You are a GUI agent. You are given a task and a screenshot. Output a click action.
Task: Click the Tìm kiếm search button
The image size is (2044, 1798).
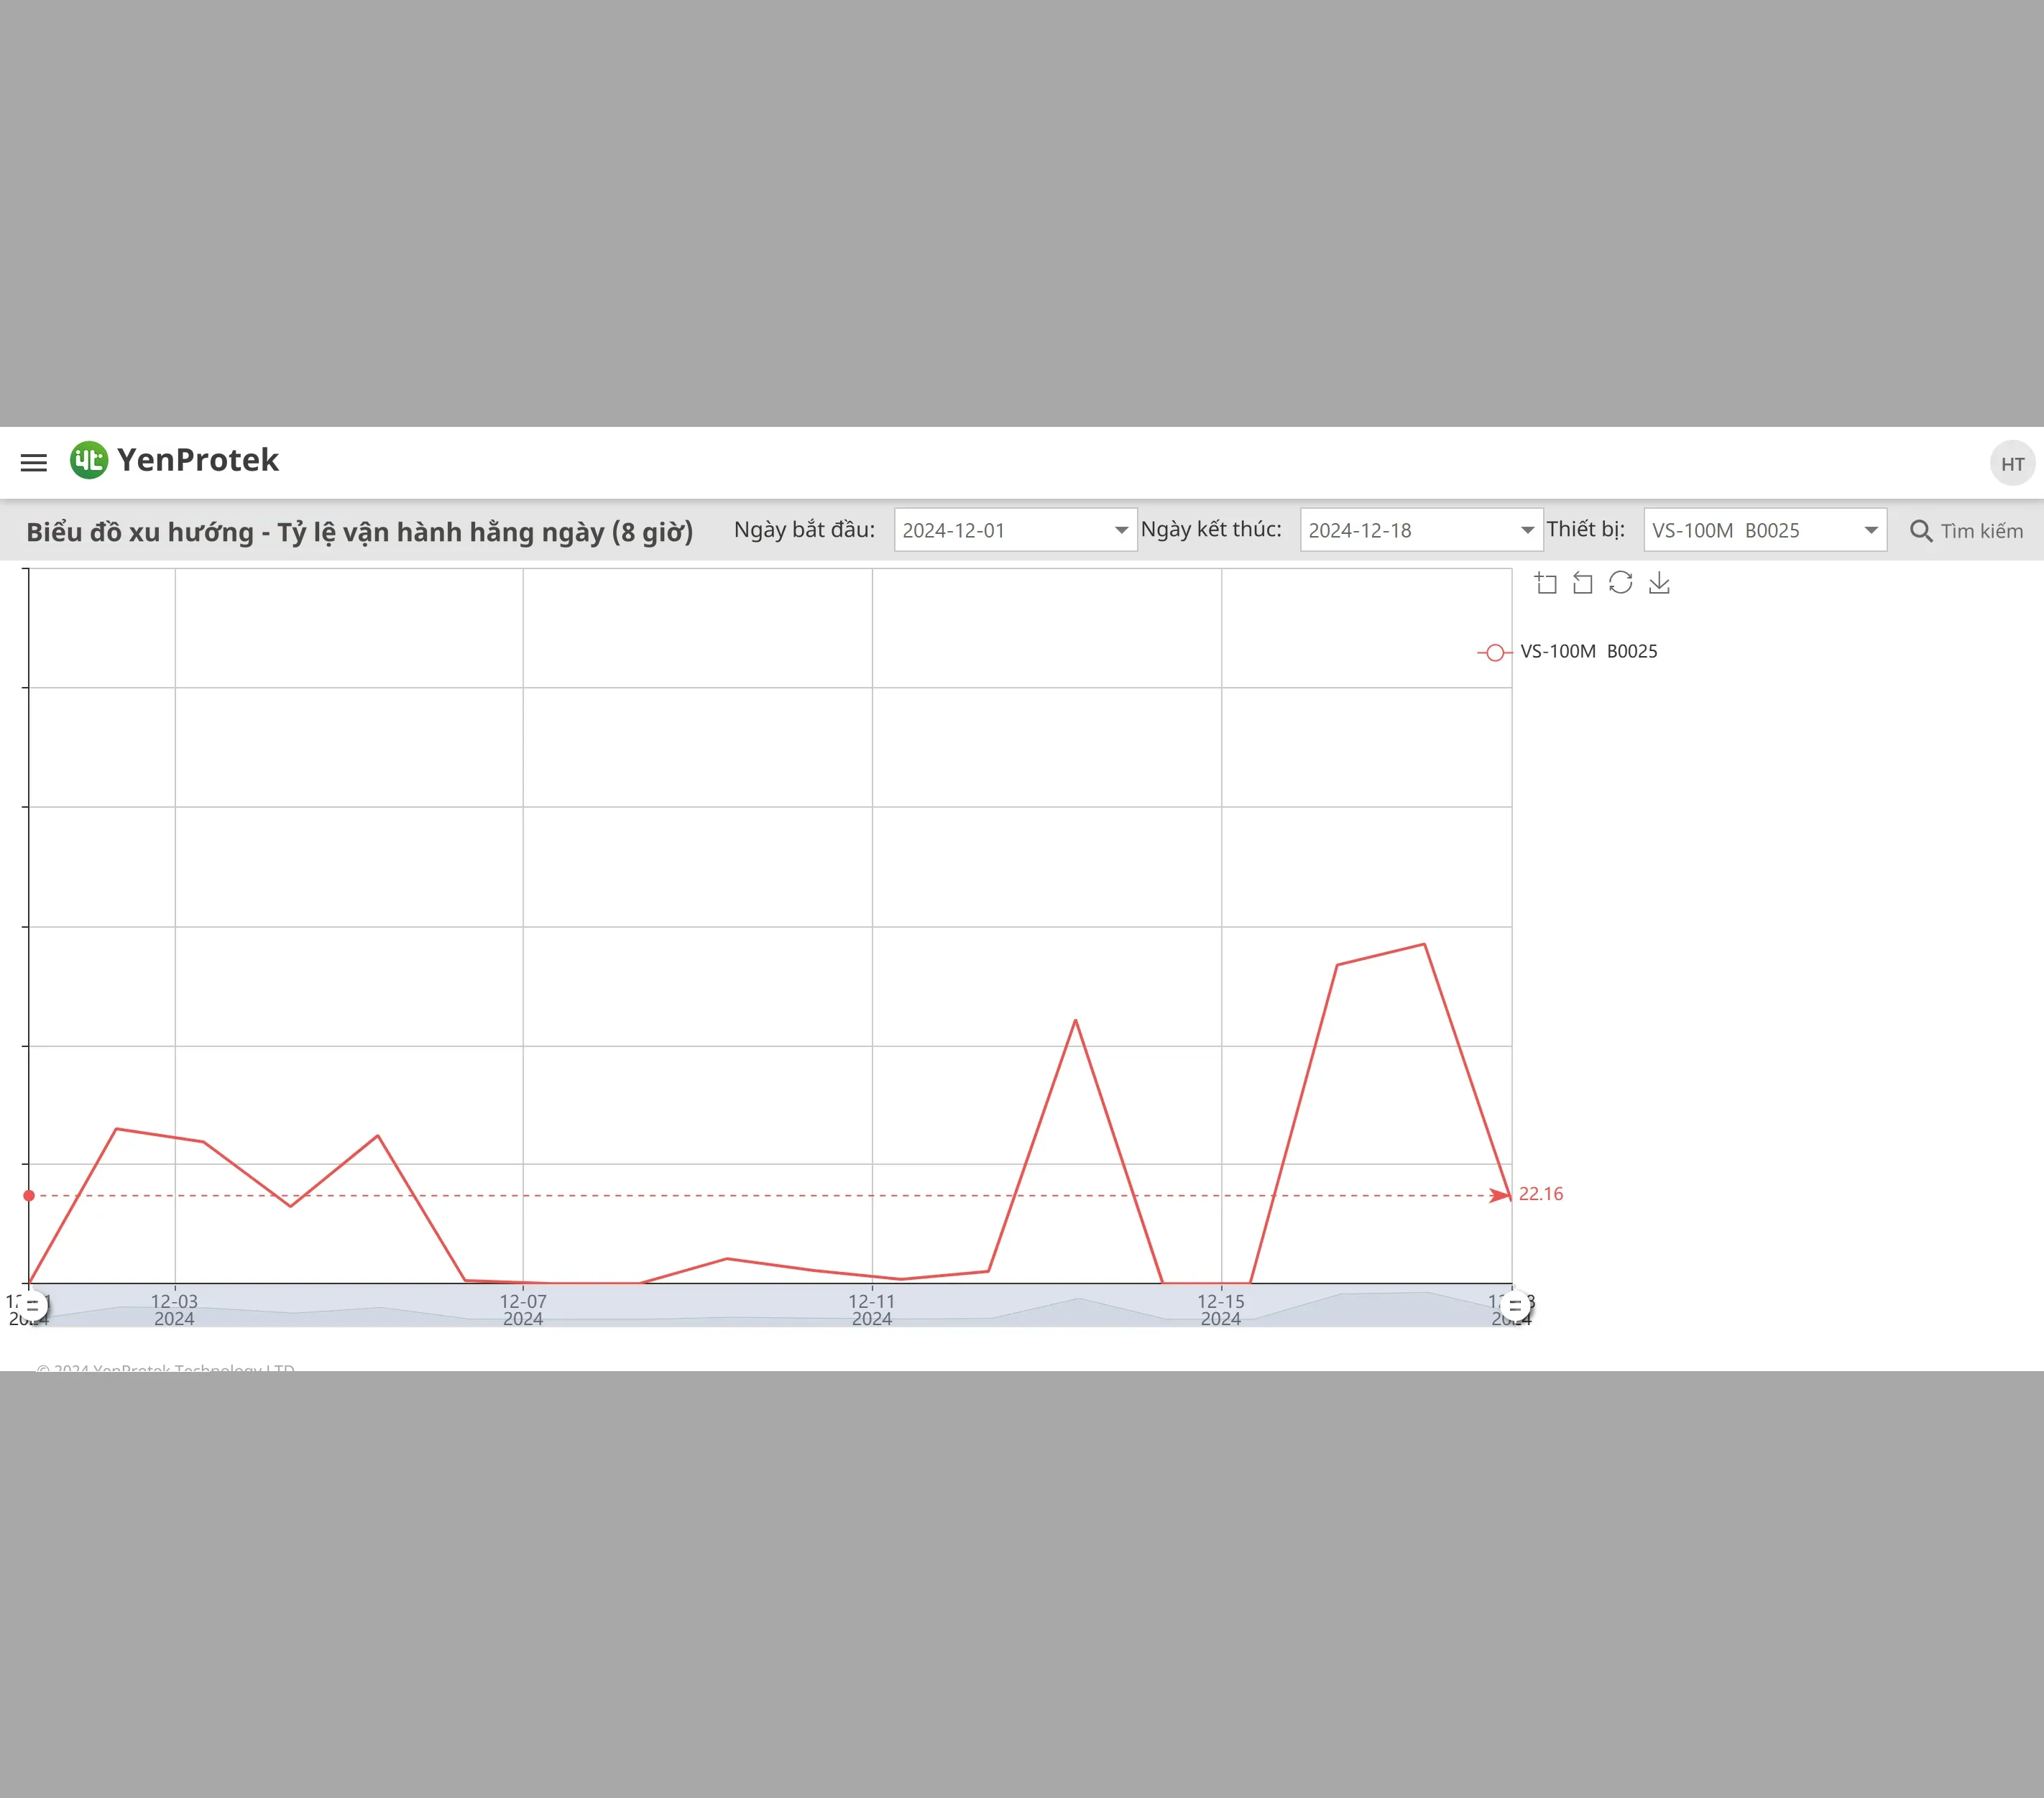pos(1966,531)
